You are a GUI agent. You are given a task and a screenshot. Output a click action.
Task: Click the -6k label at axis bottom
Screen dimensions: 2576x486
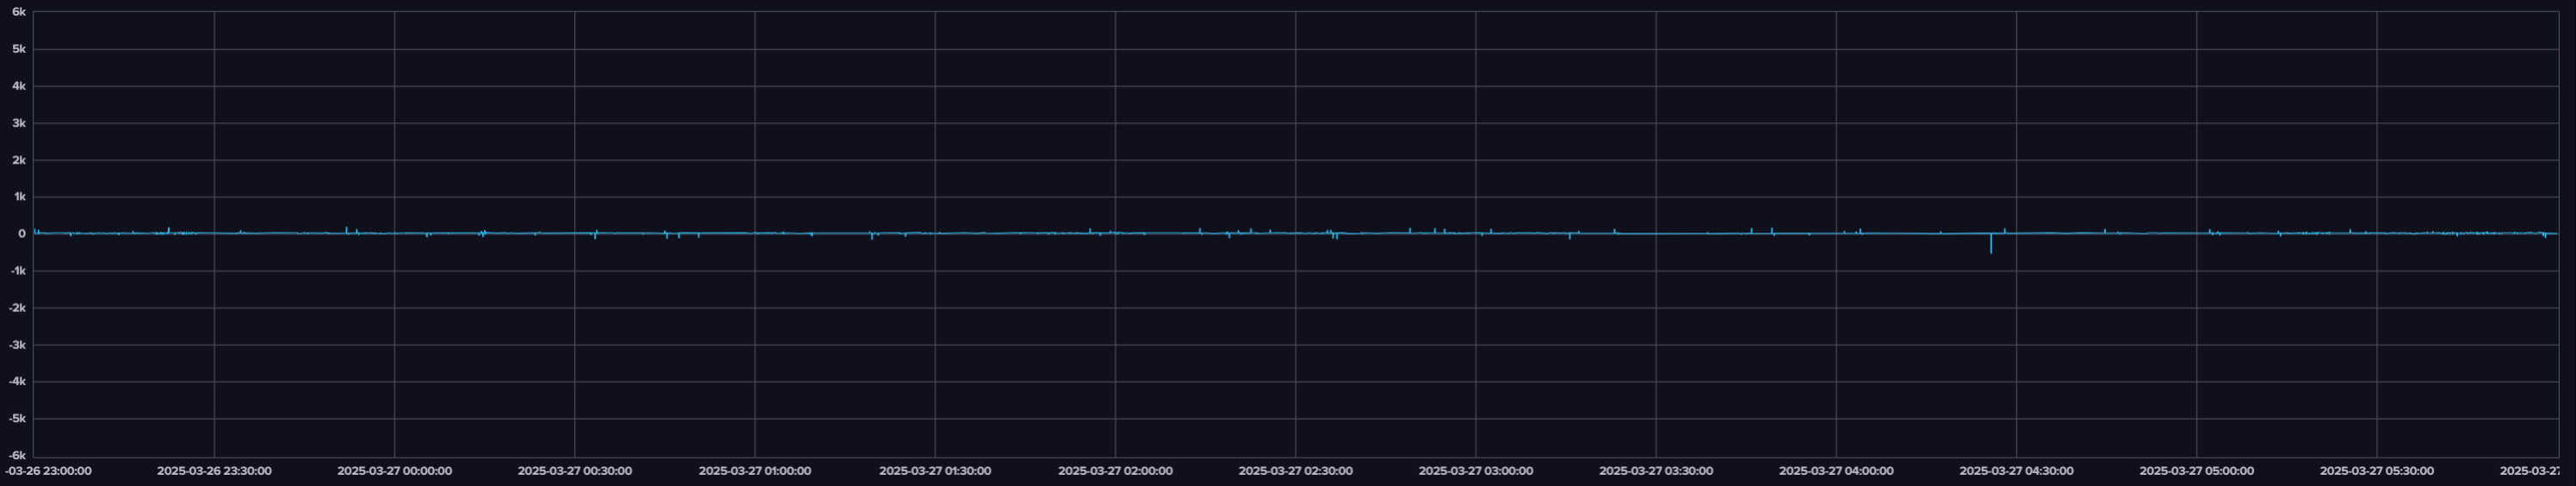17,456
